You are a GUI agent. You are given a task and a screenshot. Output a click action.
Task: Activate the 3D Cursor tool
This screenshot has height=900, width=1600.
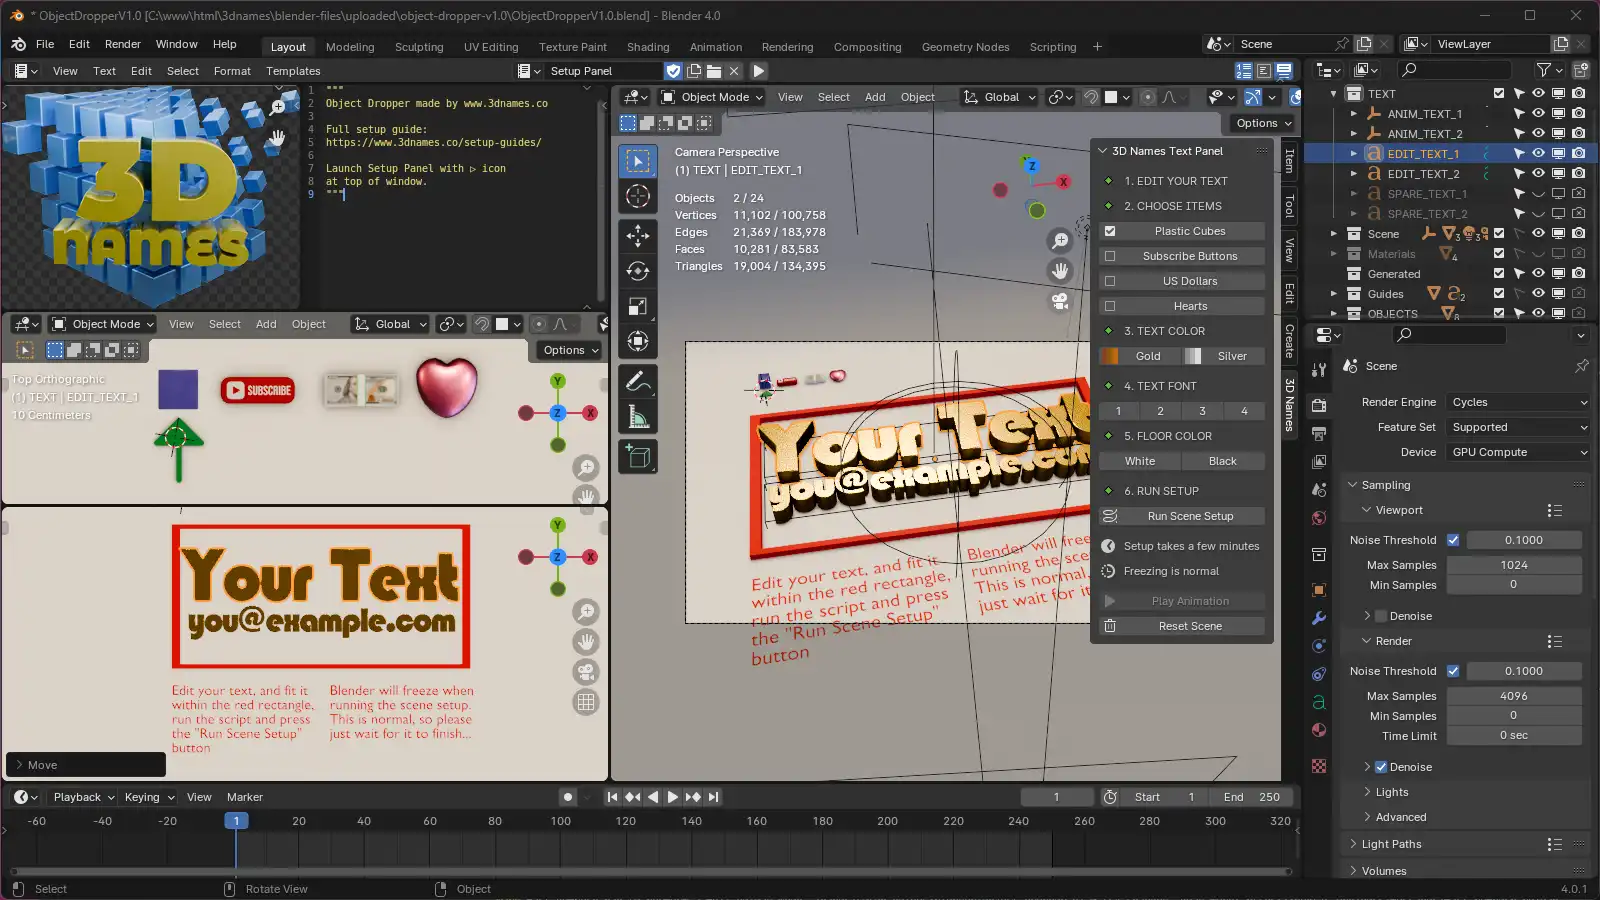tap(638, 197)
